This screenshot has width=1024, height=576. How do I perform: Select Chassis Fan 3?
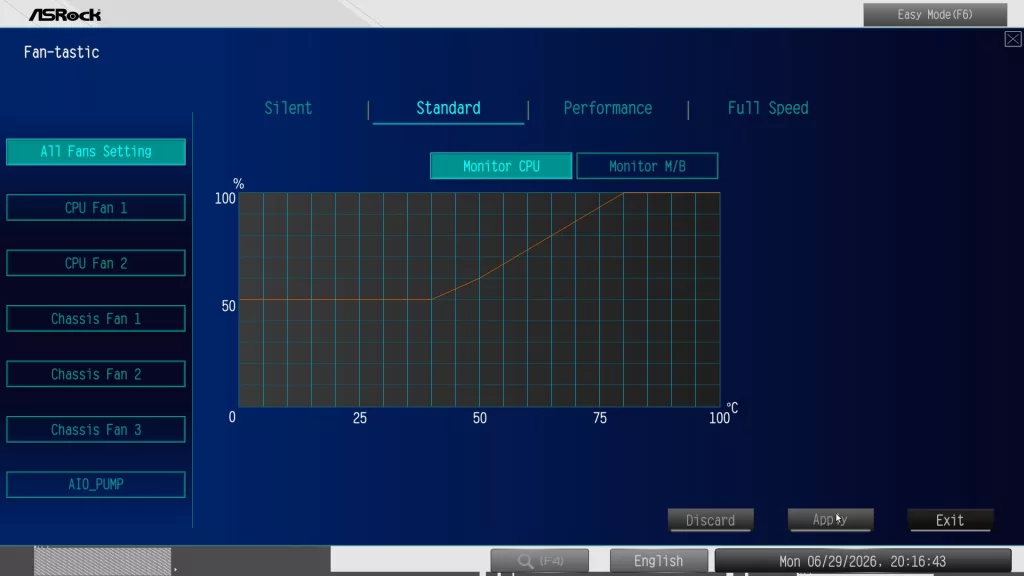point(96,430)
